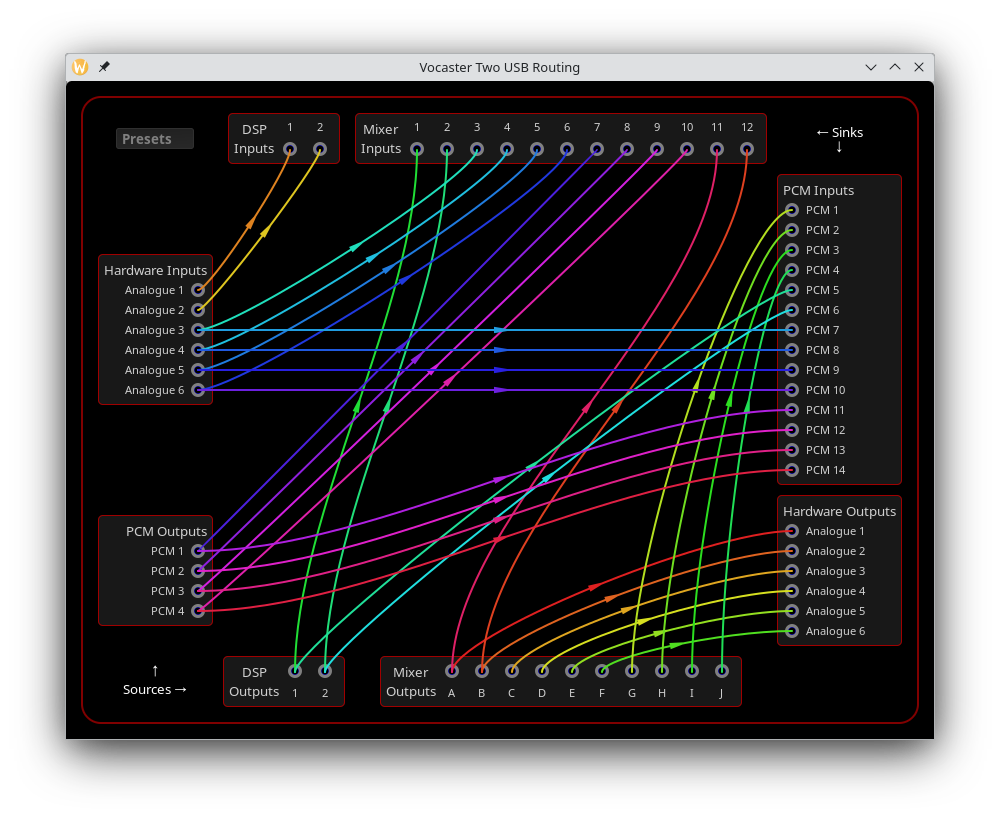Click the Mixer Outputs J socket

click(x=721, y=671)
